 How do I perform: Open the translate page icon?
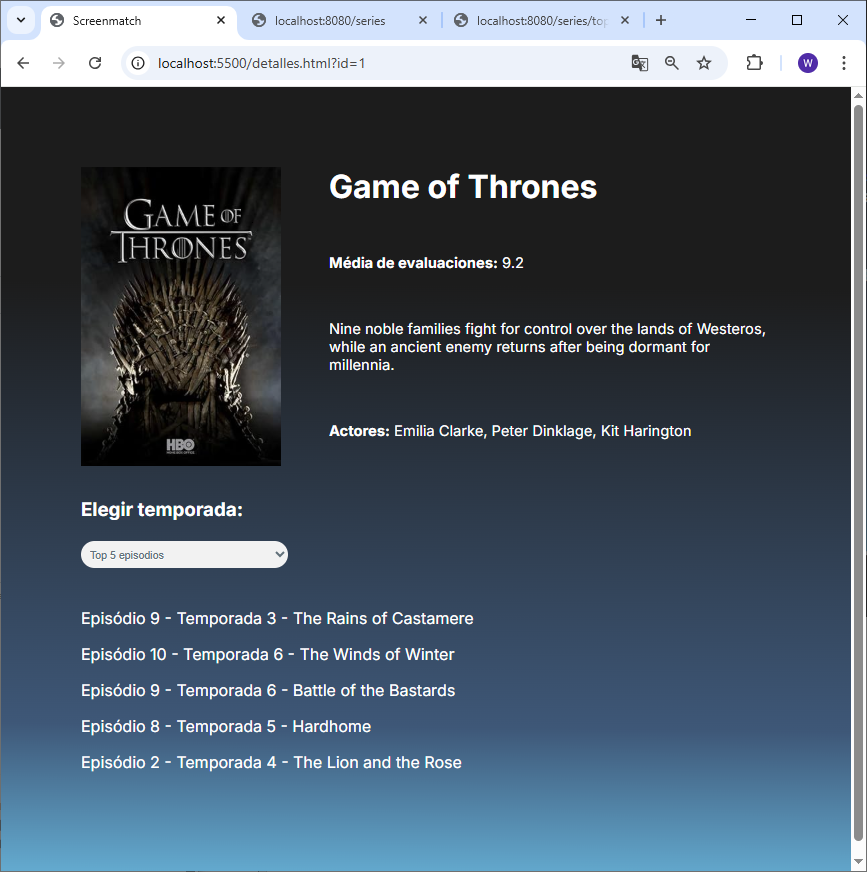pos(640,63)
